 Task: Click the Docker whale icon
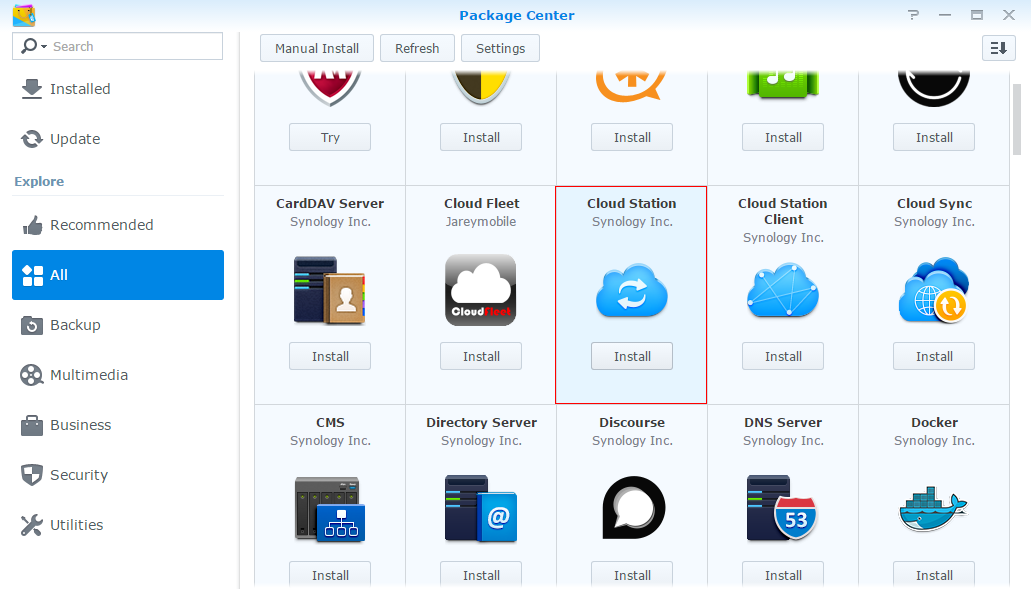click(933, 509)
